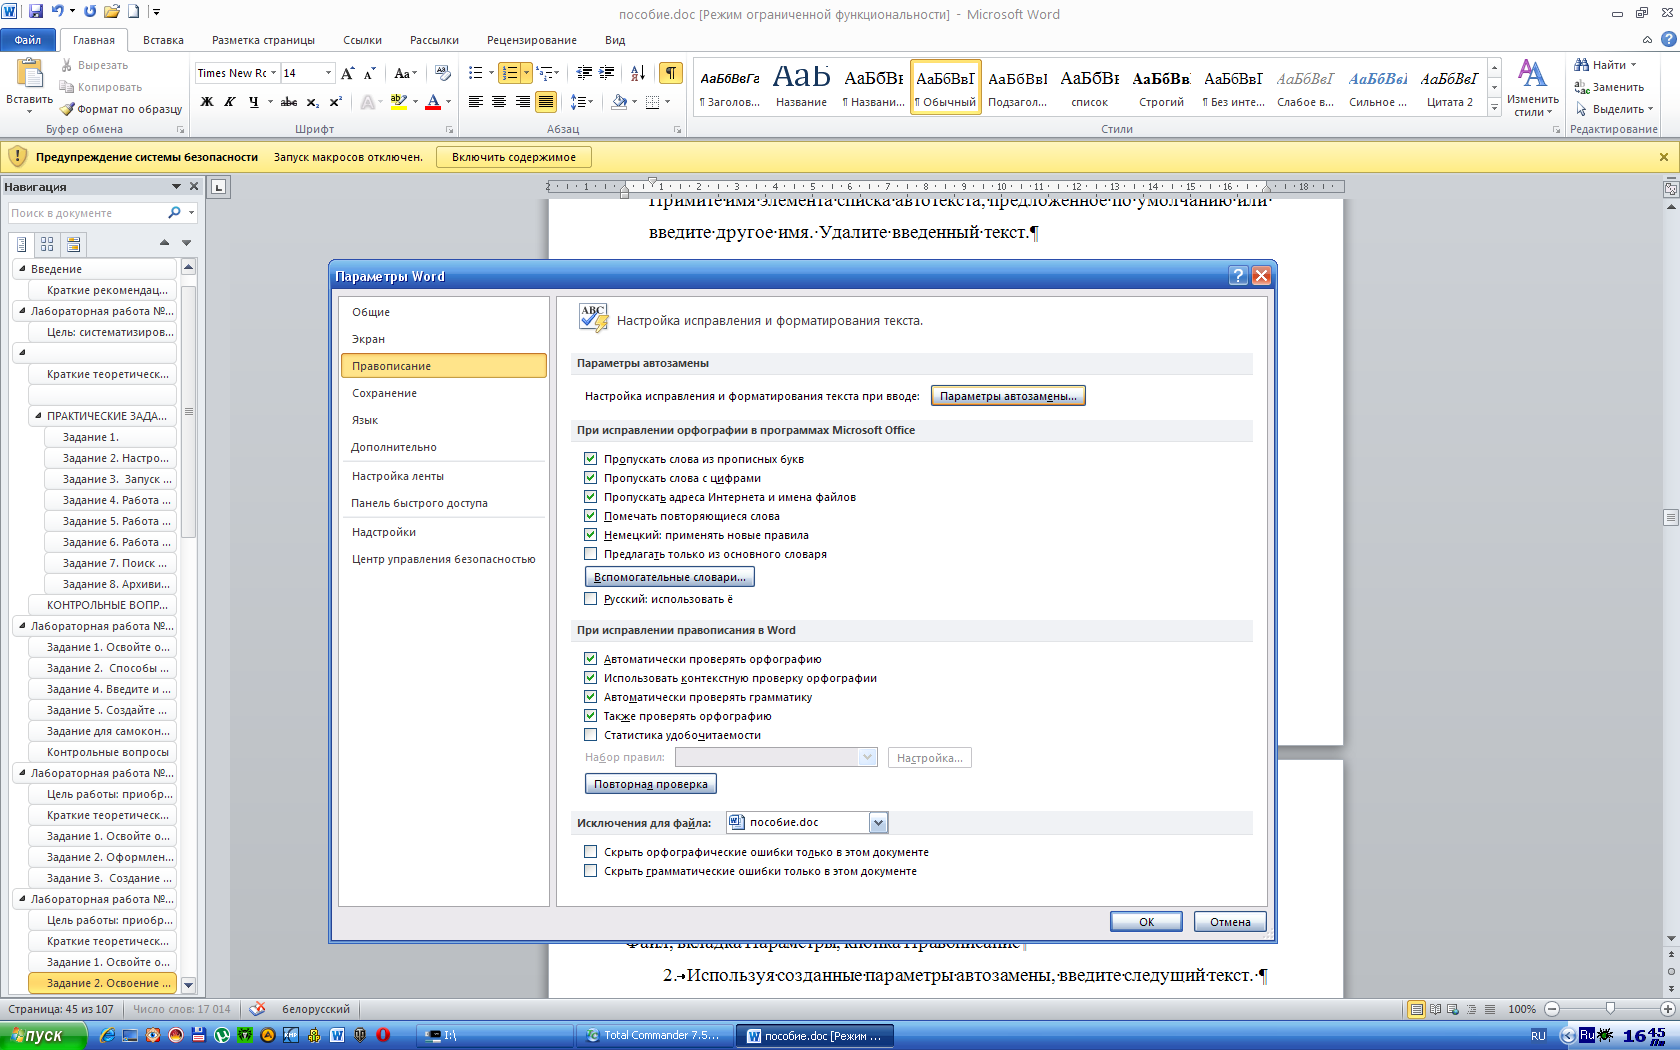Screen dimensions: 1680x1050
Task: Open help with the Parameters Word question icon
Action: (x=1238, y=276)
